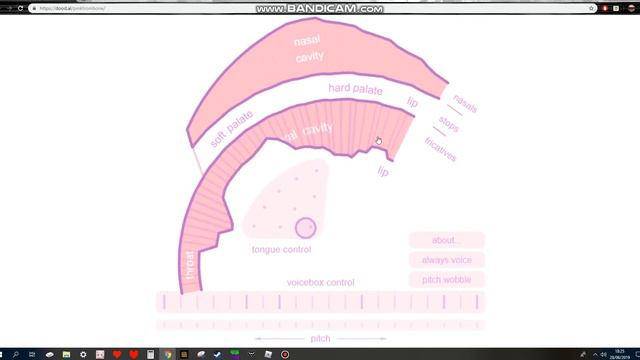This screenshot has height=360, width=640.
Task: Toggle the pitch wobble button
Action: coord(447,280)
